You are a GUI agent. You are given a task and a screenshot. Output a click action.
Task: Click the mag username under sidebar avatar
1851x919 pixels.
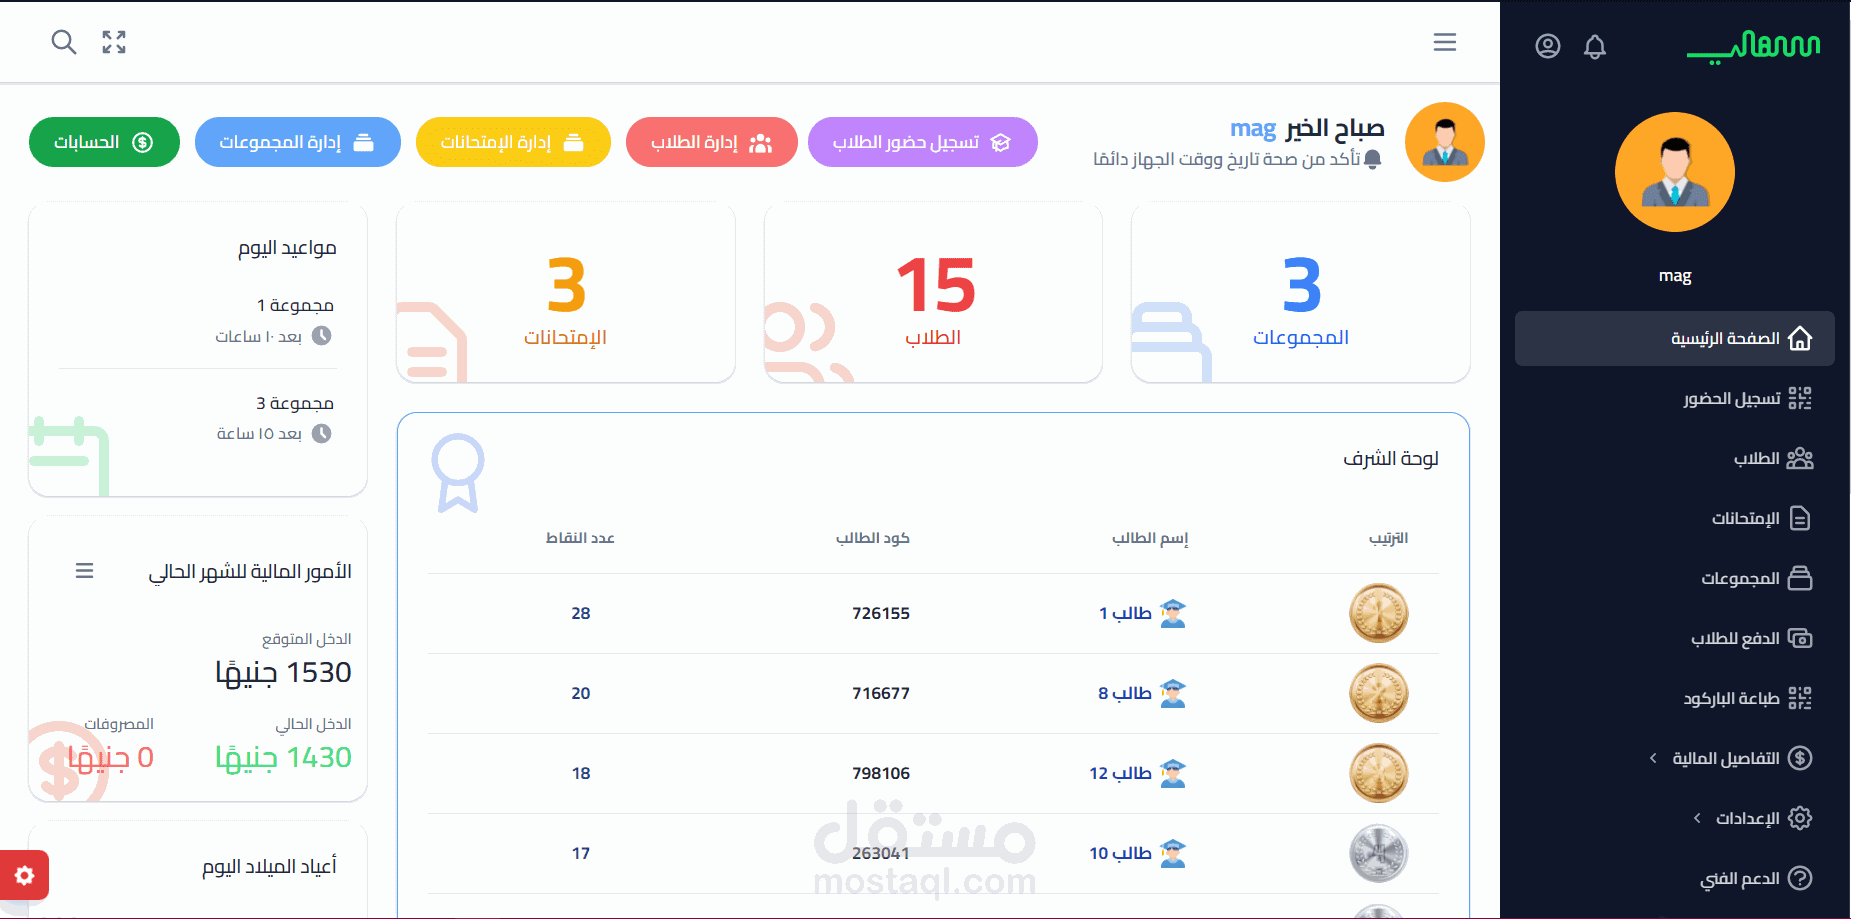pos(1675,276)
